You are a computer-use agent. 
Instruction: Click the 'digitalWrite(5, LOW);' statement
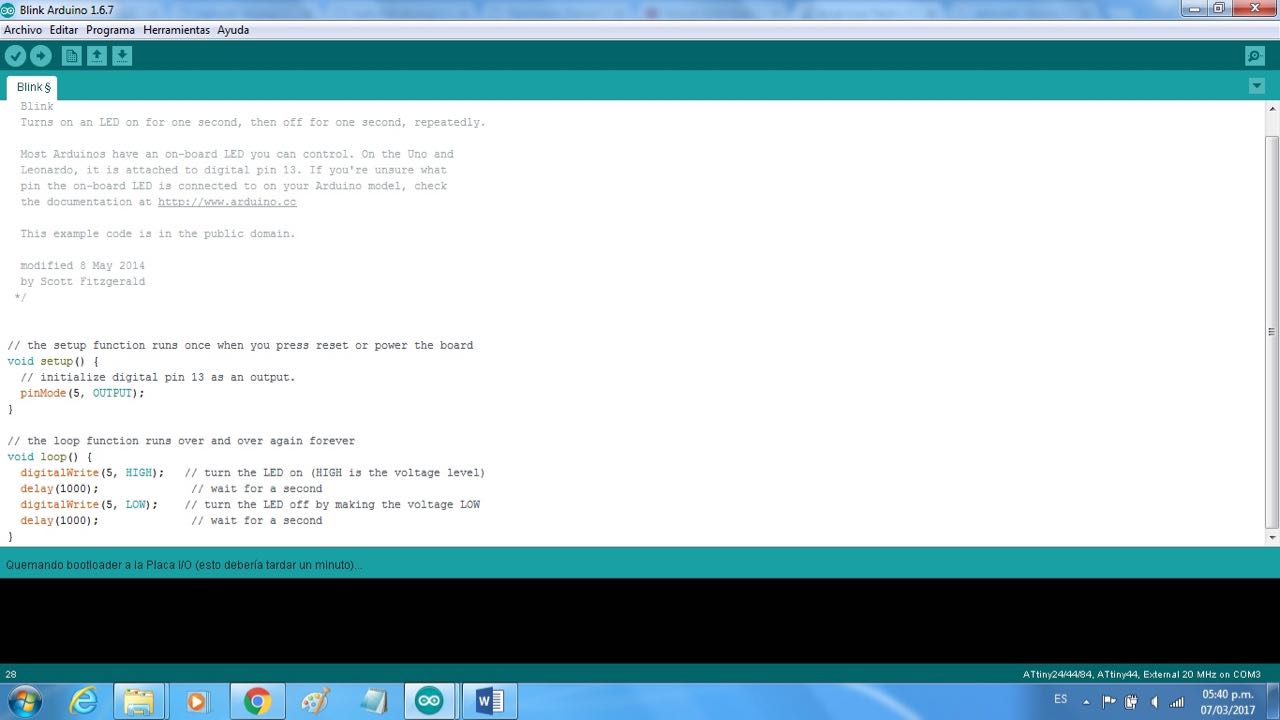[89, 505]
